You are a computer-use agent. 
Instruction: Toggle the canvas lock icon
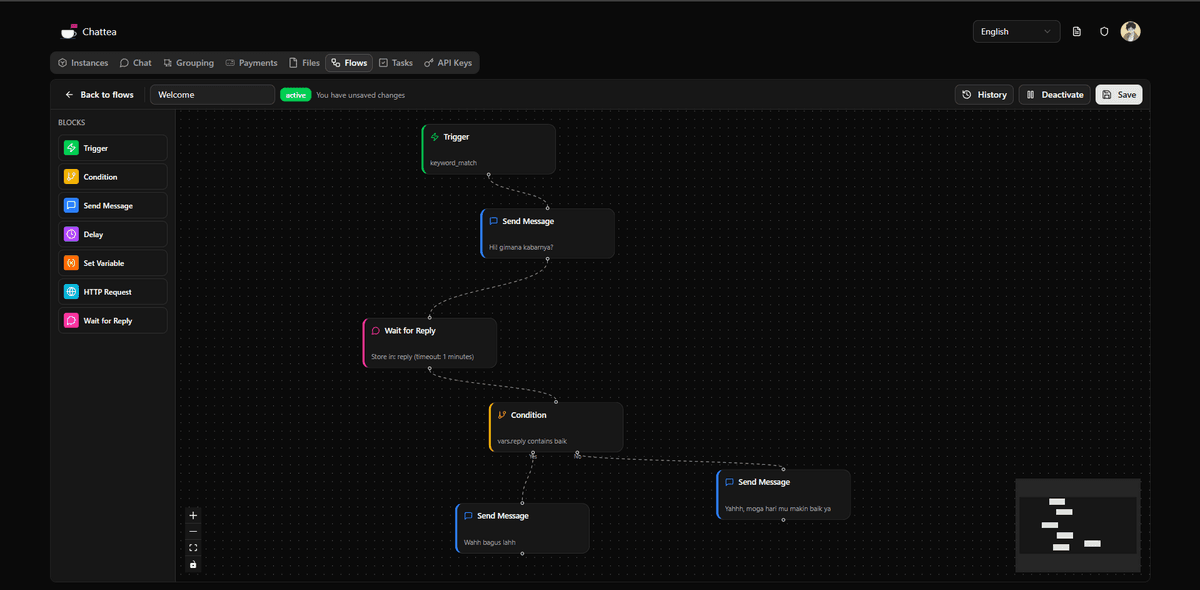193,564
